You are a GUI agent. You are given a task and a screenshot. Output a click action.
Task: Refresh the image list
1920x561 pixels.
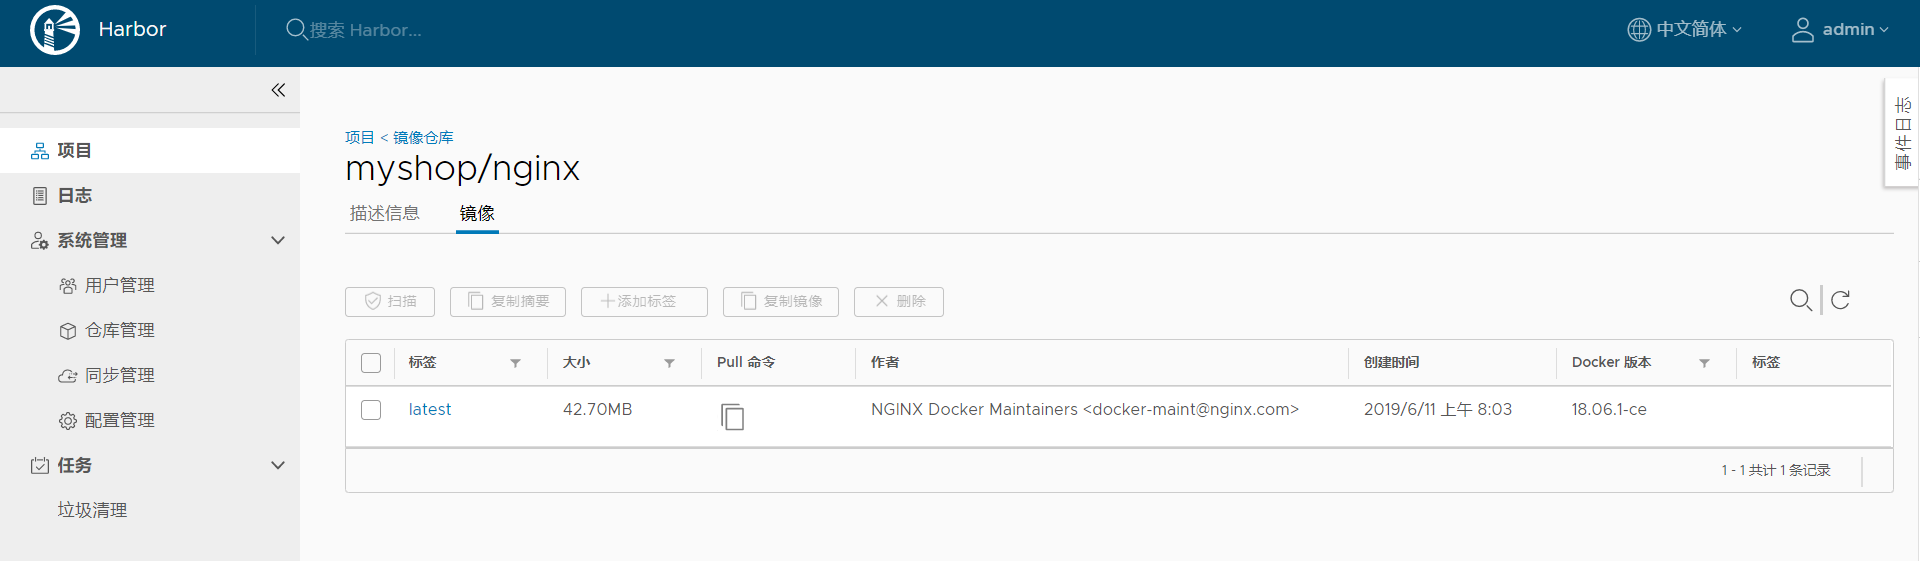1840,300
